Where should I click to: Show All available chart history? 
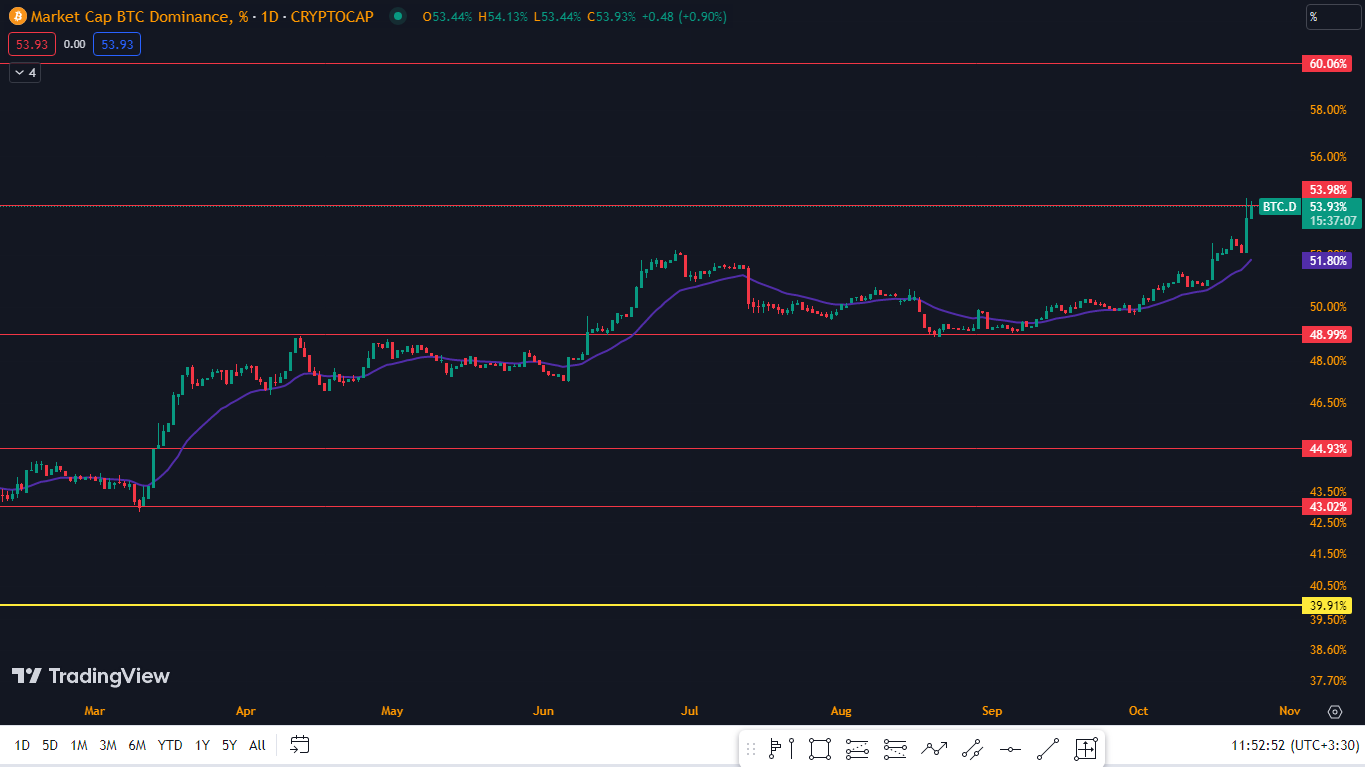(257, 745)
